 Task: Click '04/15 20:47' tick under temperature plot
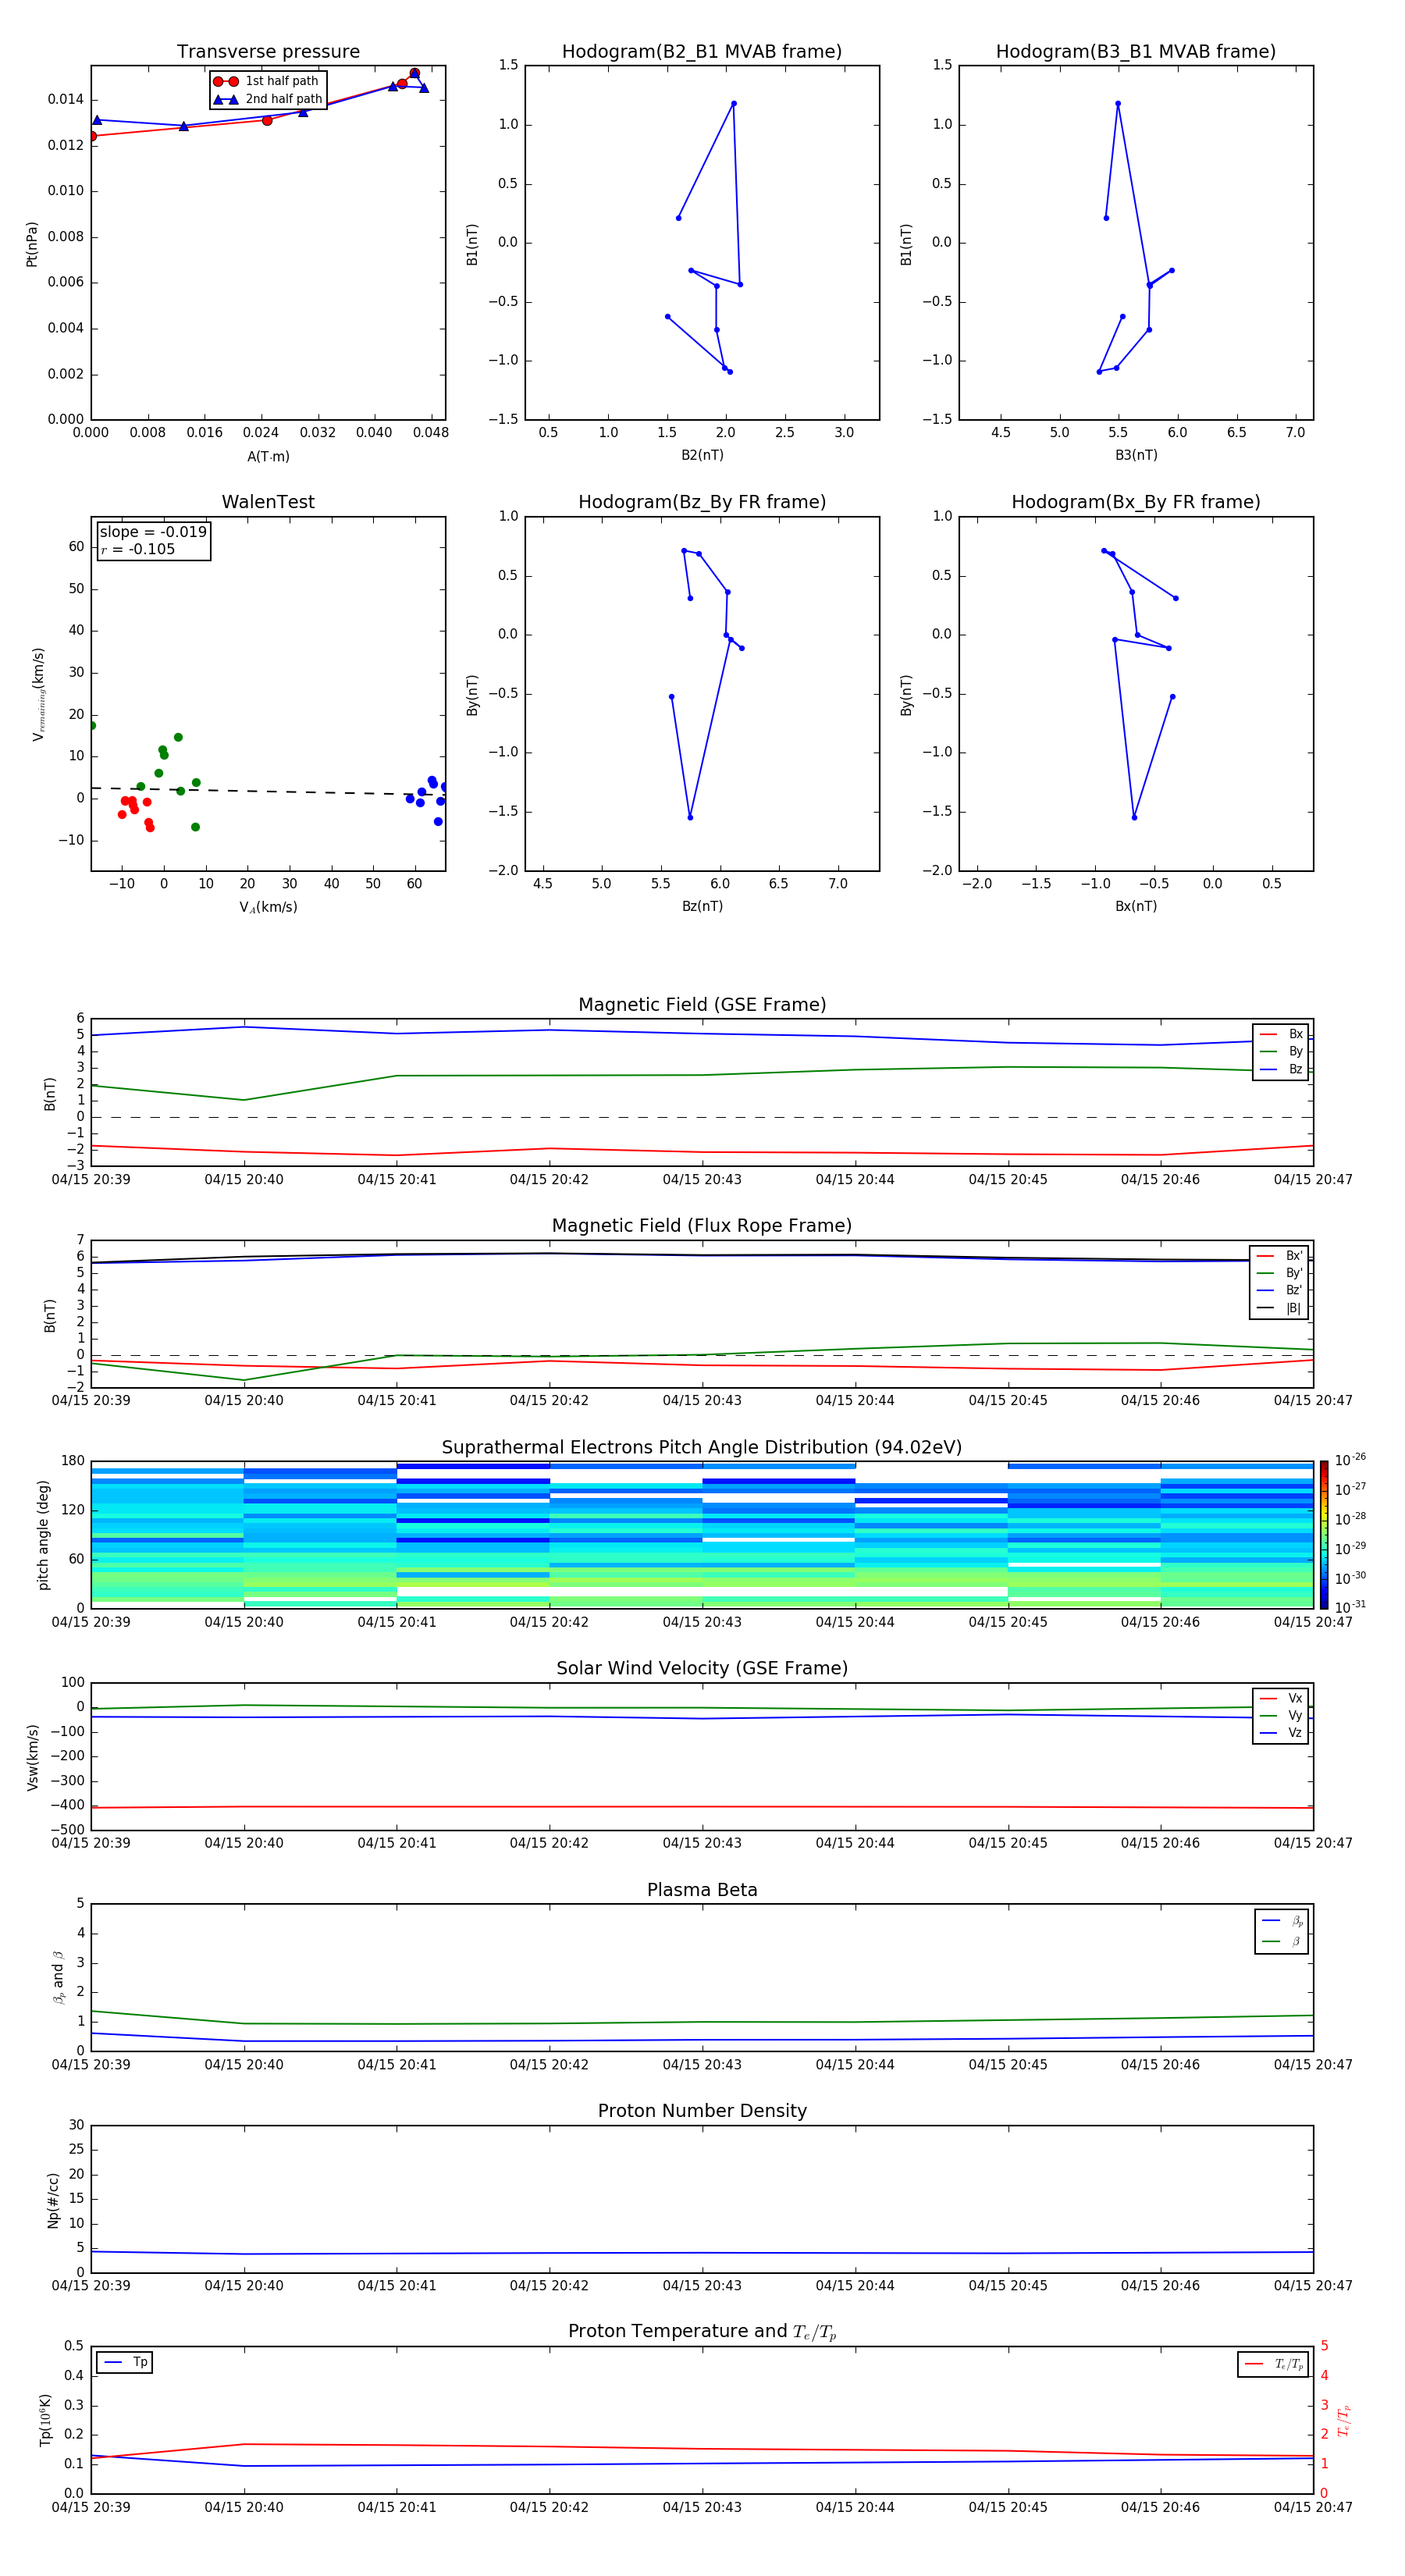tap(1313, 2507)
